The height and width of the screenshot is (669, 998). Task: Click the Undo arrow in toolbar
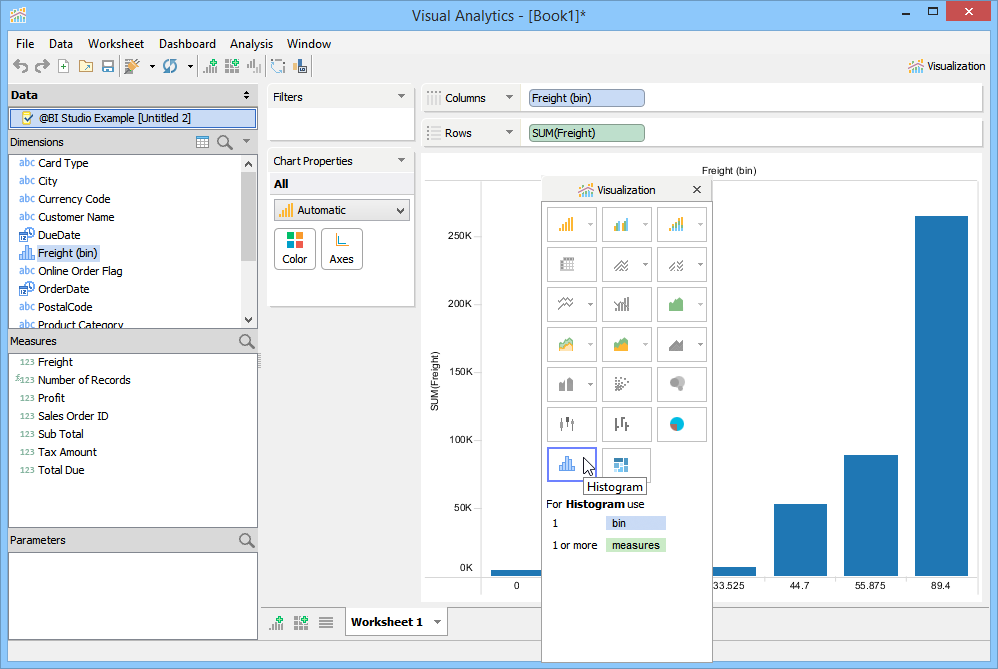[x=21, y=66]
